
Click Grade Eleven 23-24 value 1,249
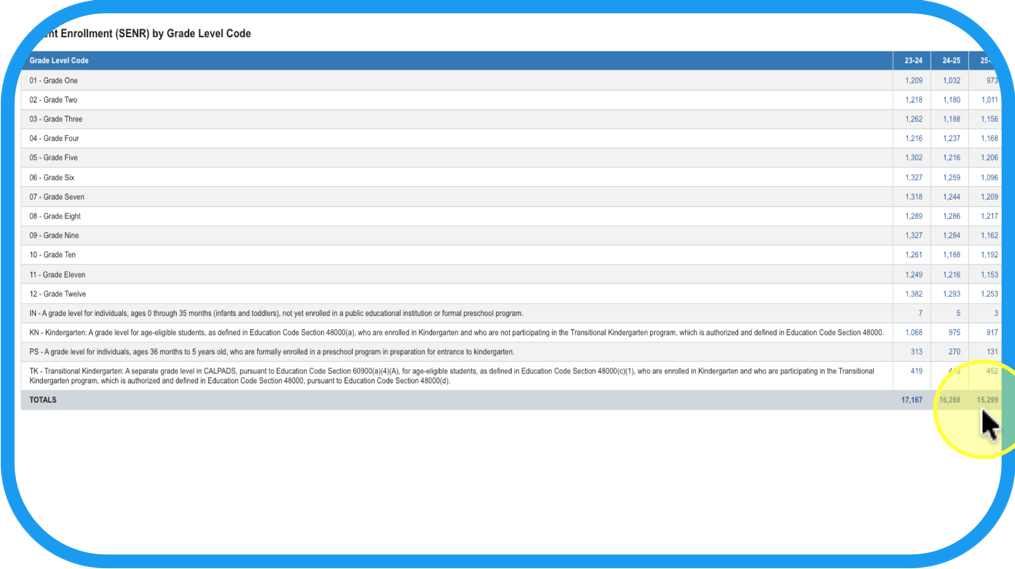913,274
